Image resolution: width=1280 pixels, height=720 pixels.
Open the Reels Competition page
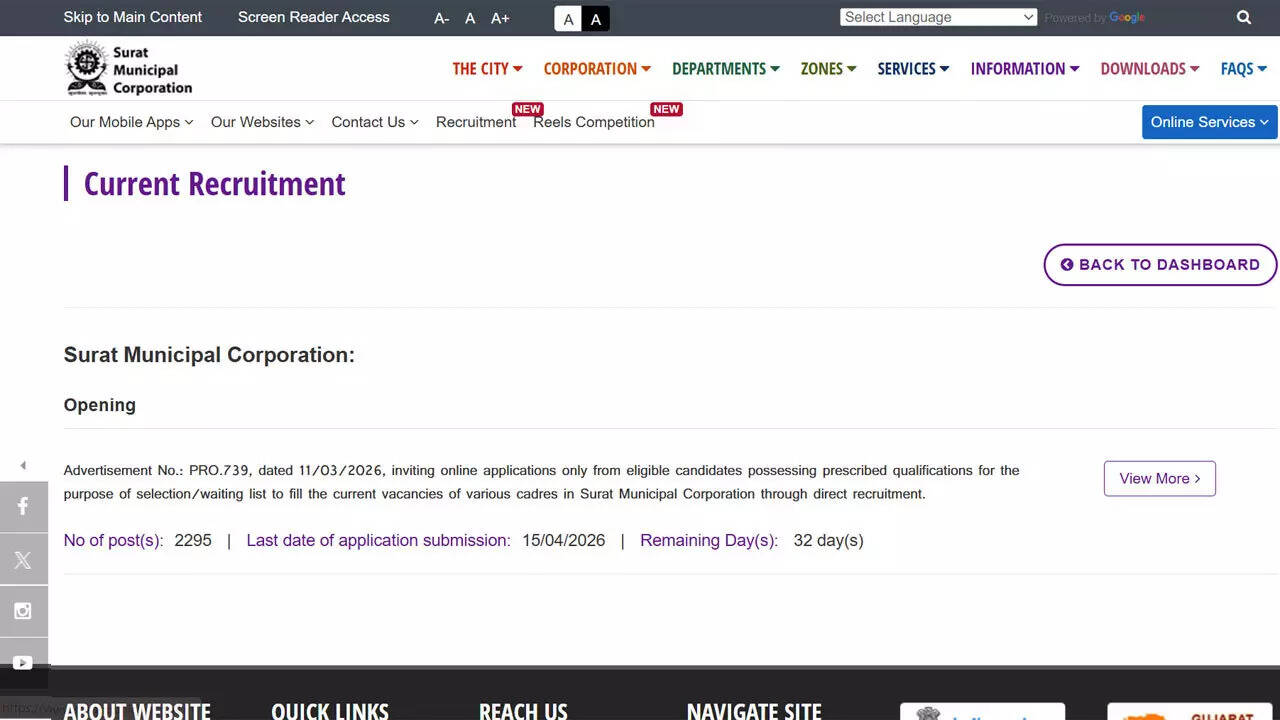593,121
